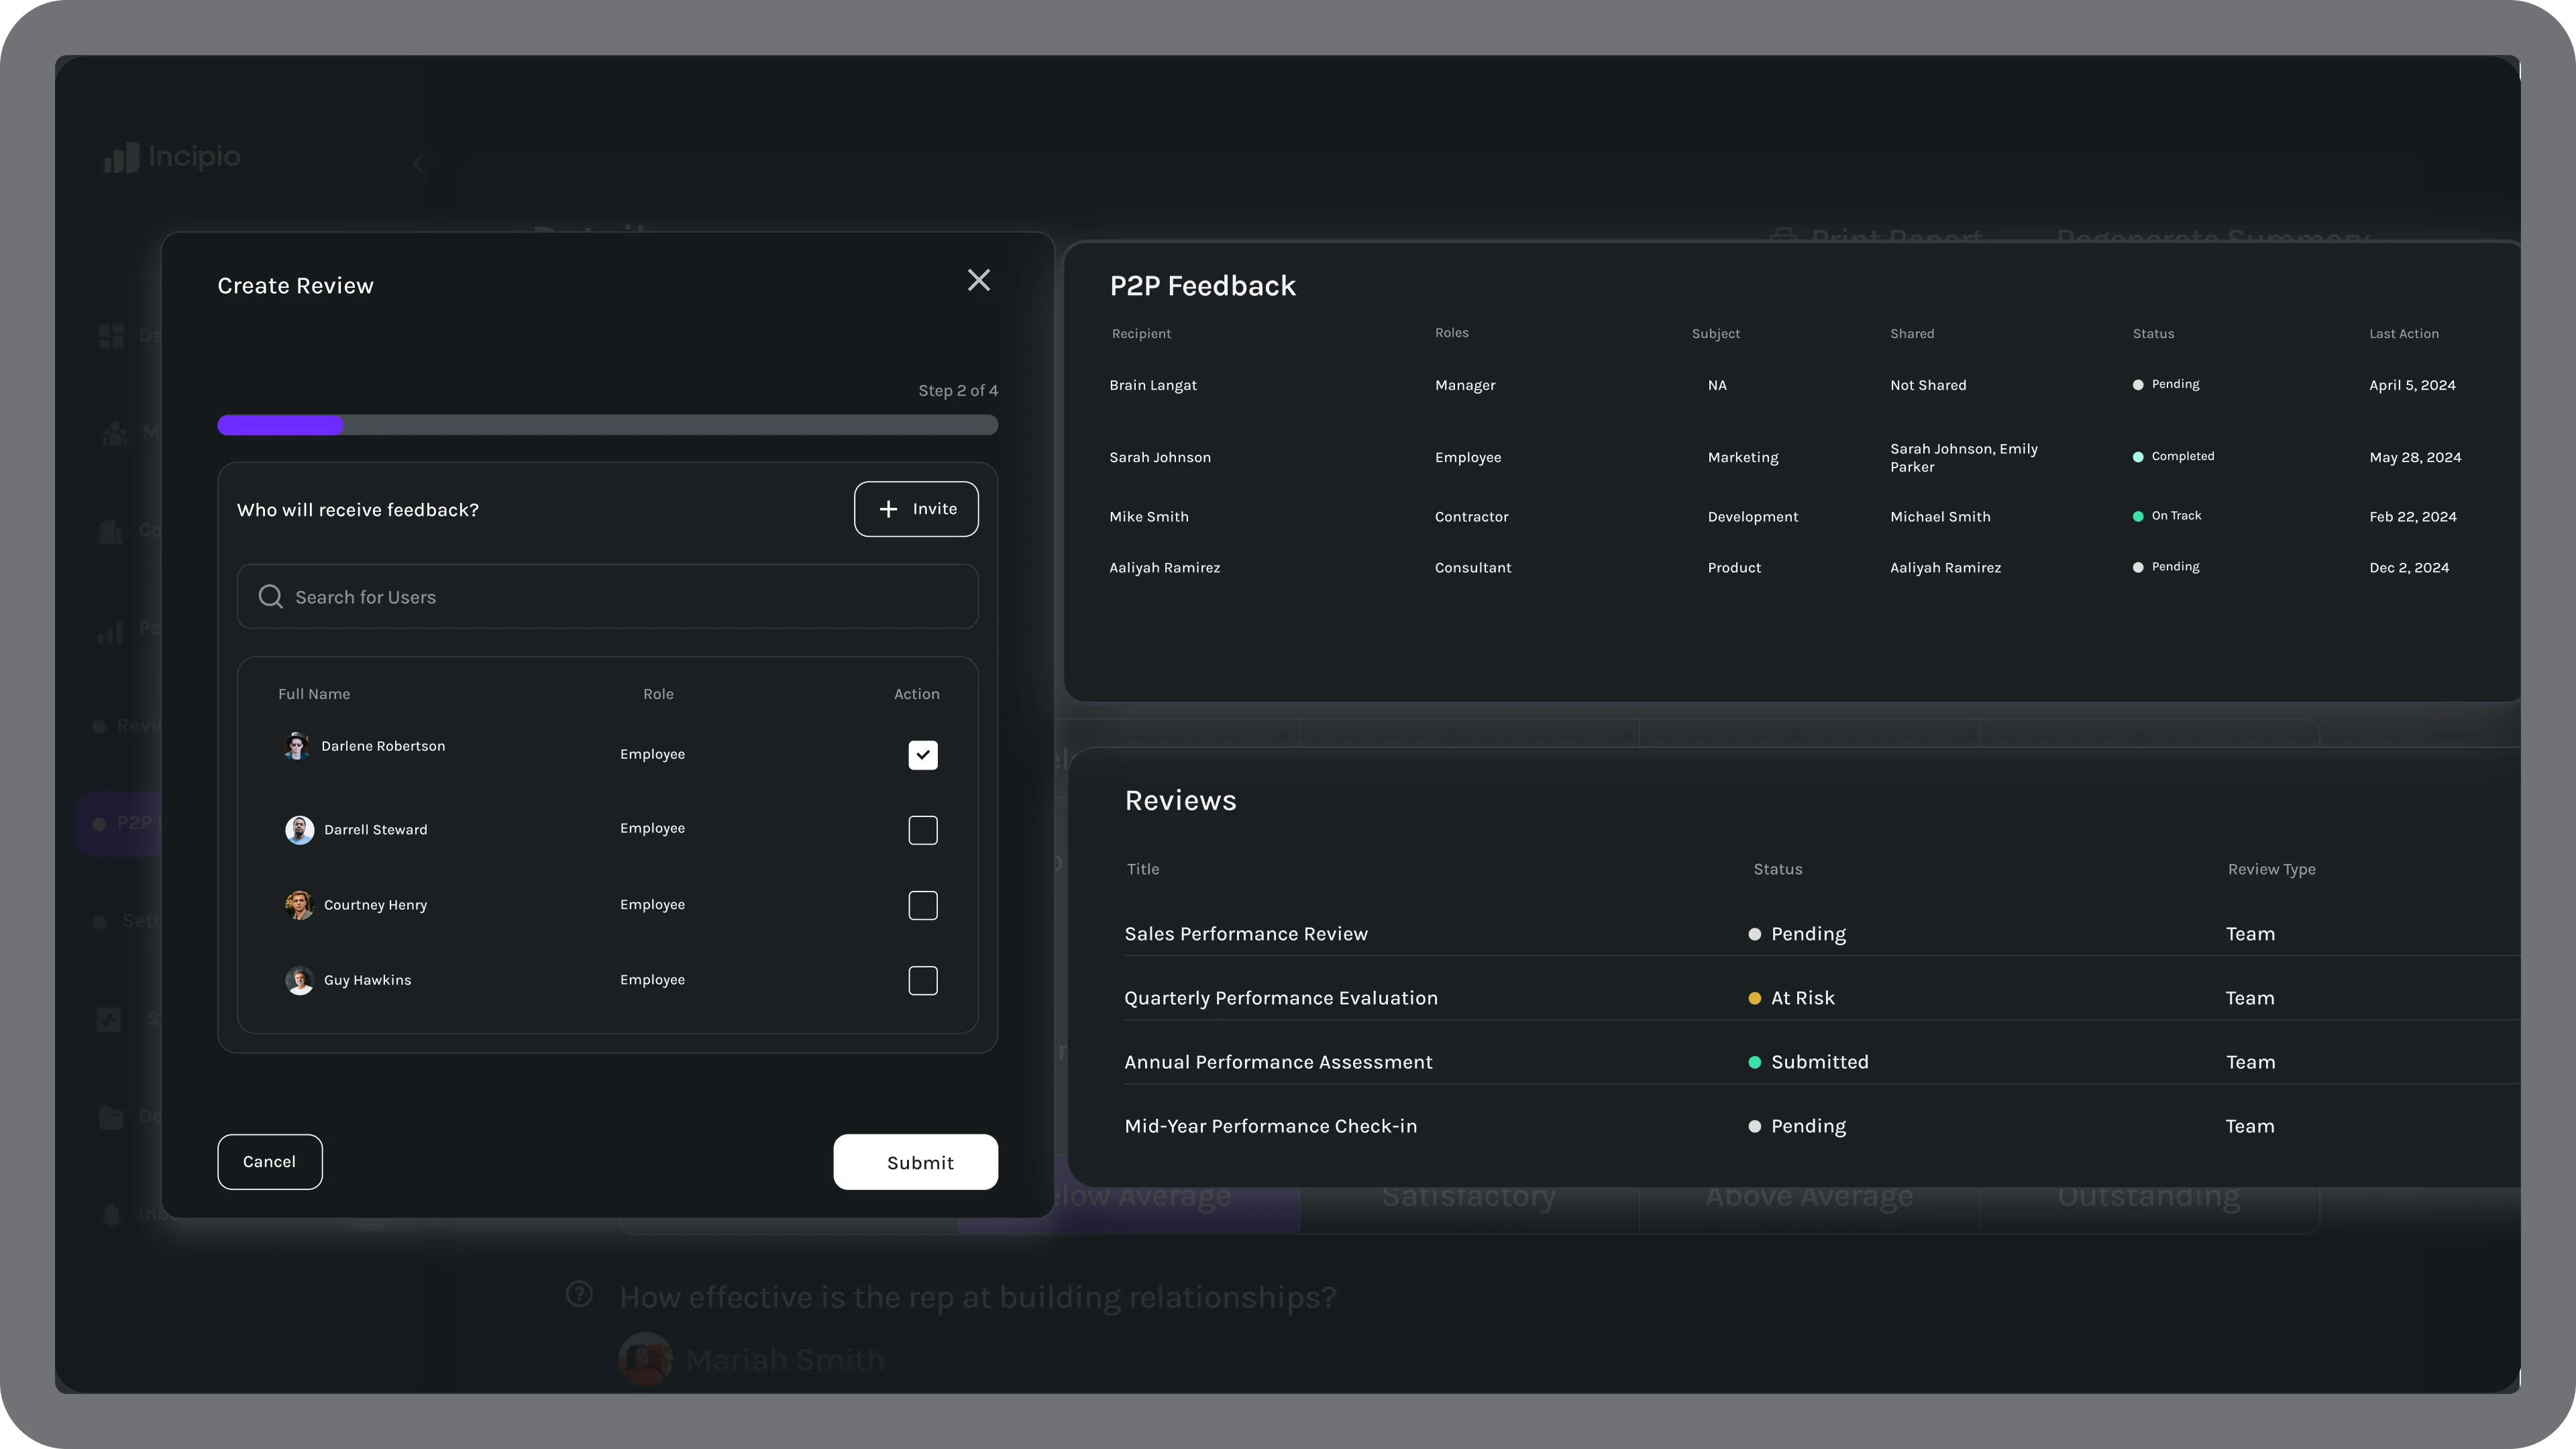Click Guy Hawkins's avatar
2576x1449 pixels.
(299, 980)
